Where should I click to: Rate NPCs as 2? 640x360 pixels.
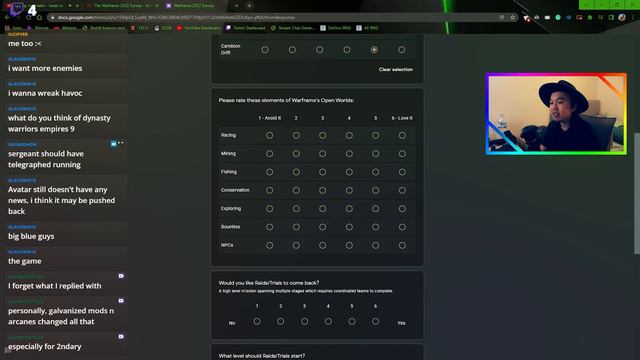coord(296,245)
